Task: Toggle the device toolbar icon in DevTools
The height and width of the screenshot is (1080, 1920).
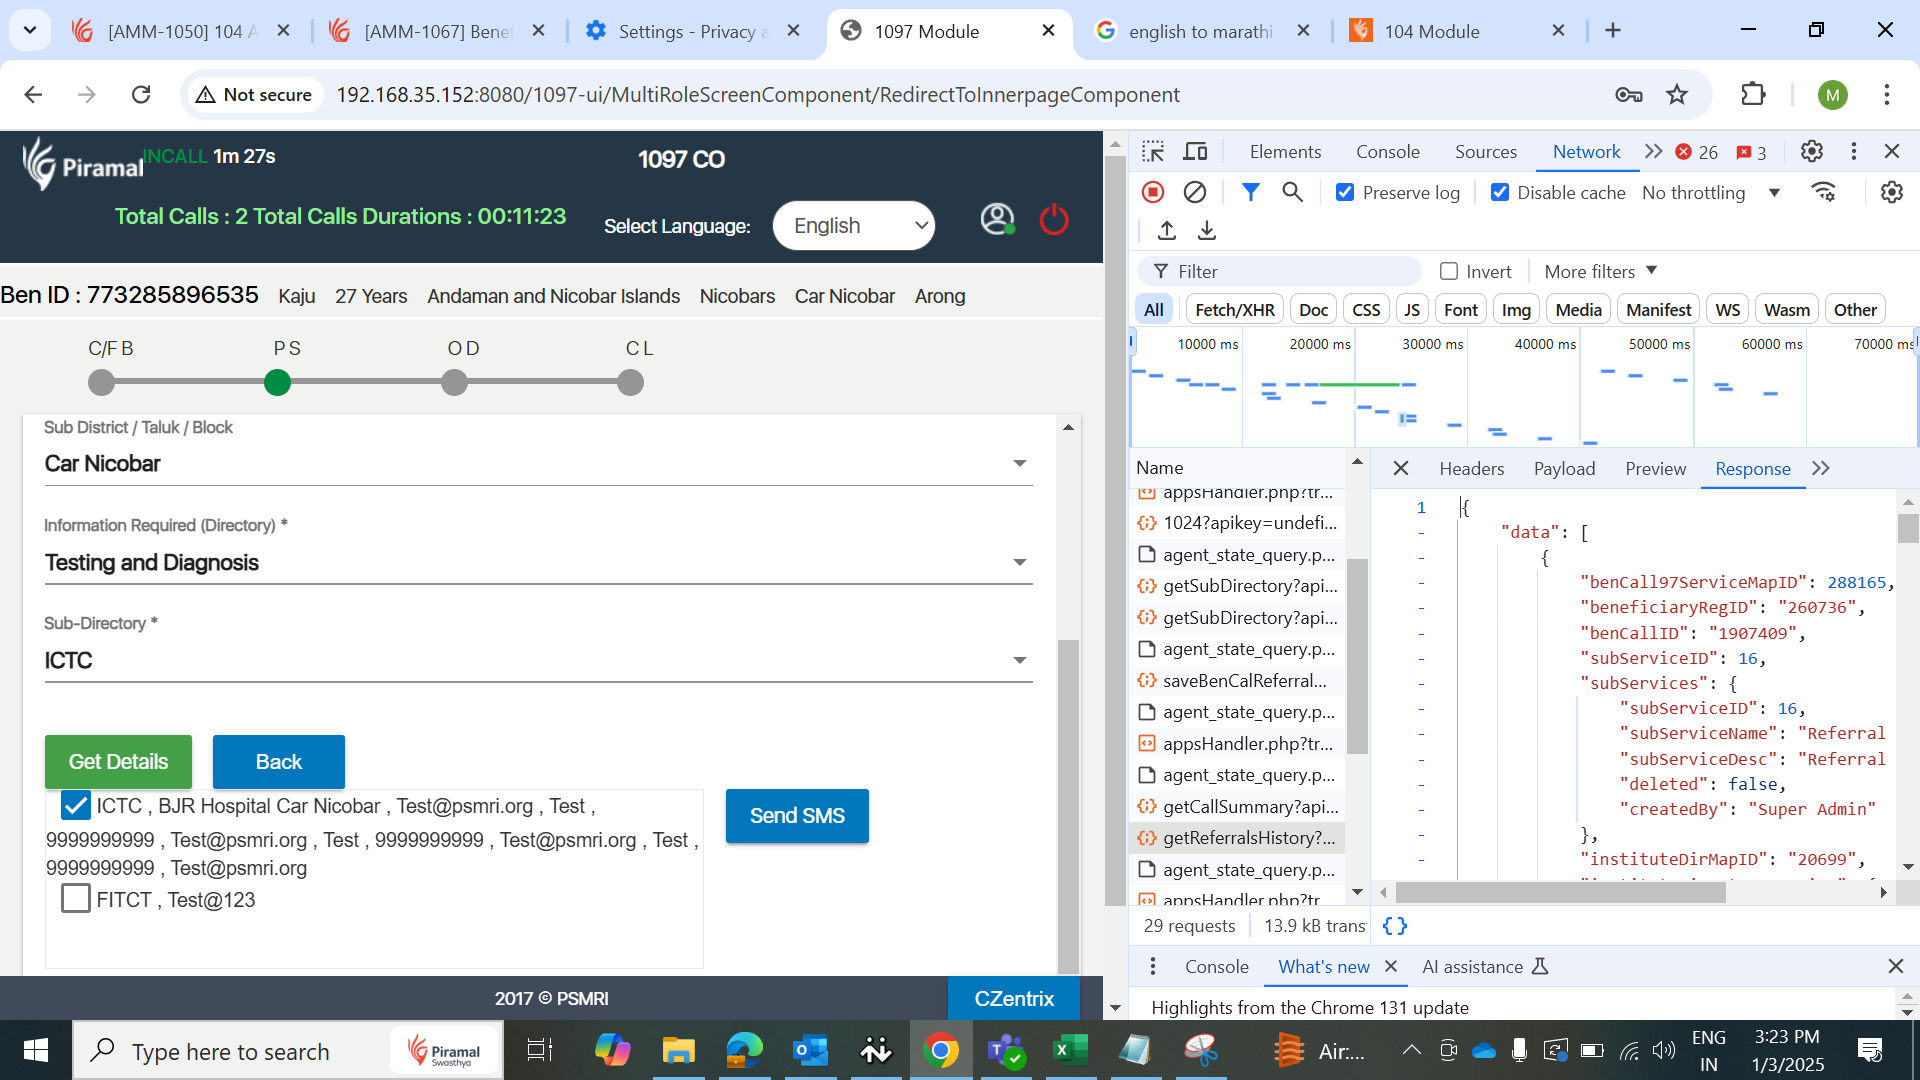Action: (1195, 152)
